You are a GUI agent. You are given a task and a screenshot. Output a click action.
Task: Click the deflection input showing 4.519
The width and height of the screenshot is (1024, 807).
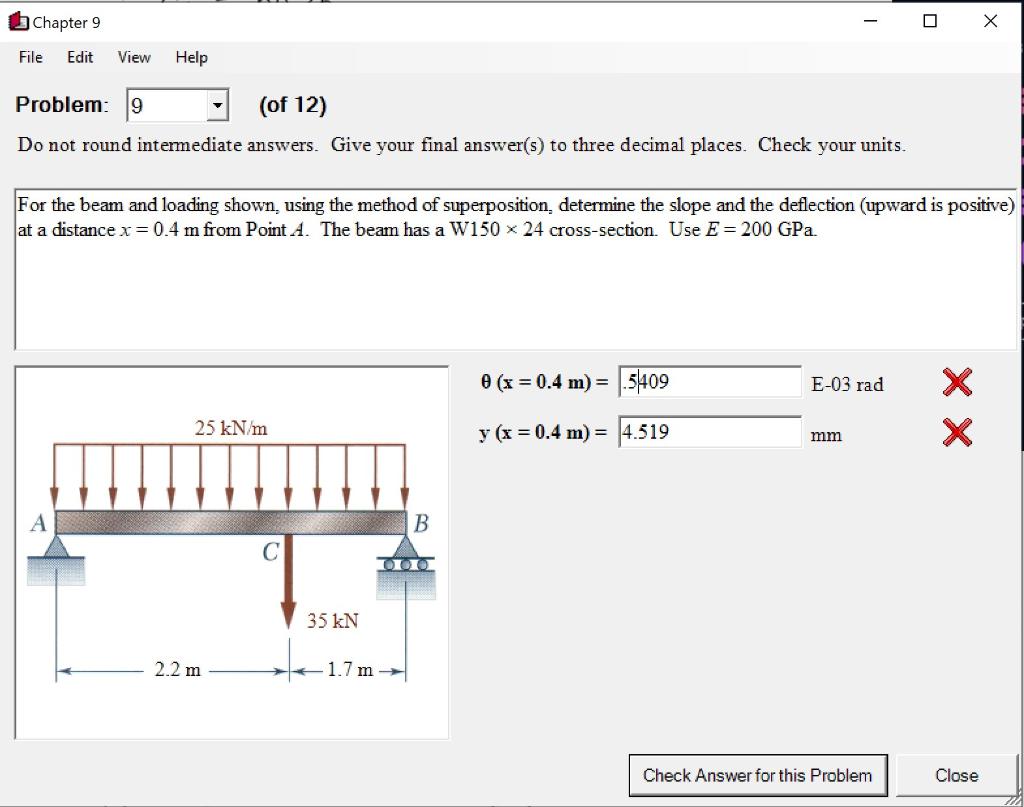710,432
